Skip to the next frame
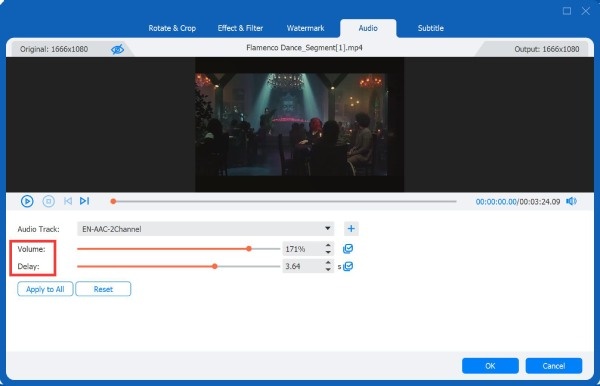The height and width of the screenshot is (386, 600). click(85, 201)
